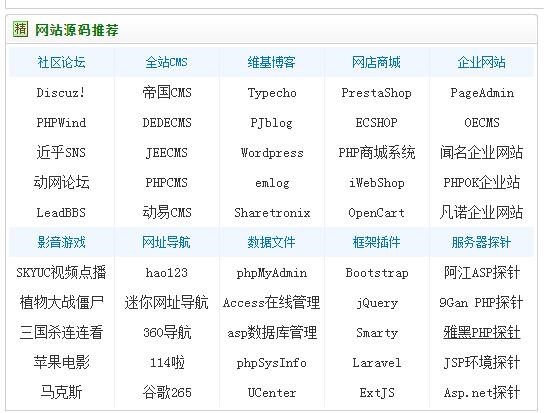Screen dimensions: 544x413
Task: Open the OECMS link
Action: [x=482, y=123]
